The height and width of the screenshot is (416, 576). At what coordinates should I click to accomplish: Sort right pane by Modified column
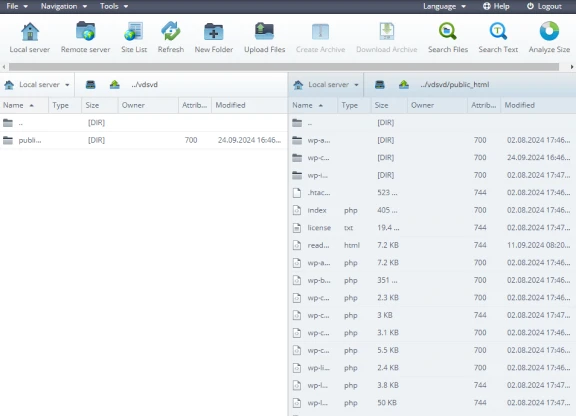click(x=538, y=105)
